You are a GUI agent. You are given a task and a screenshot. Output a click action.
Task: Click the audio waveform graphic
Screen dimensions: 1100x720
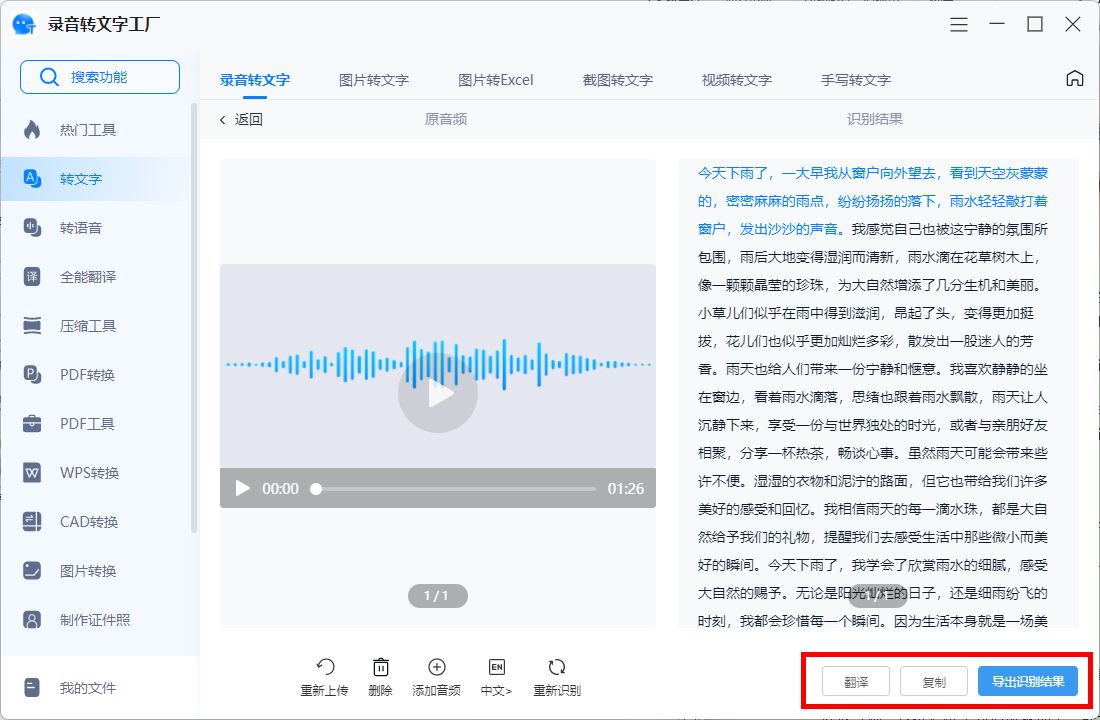pos(438,364)
